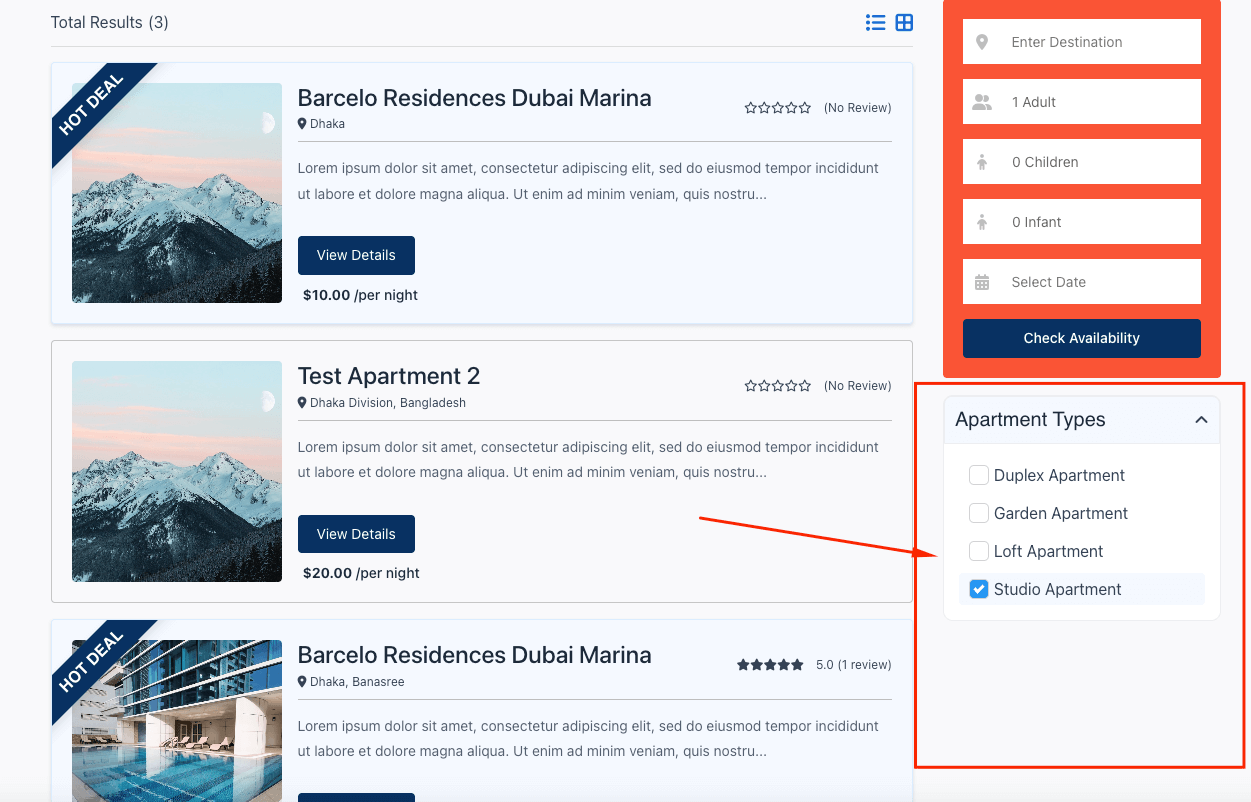This screenshot has width=1251, height=802.
Task: Click the Check Availability button
Action: click(1081, 338)
